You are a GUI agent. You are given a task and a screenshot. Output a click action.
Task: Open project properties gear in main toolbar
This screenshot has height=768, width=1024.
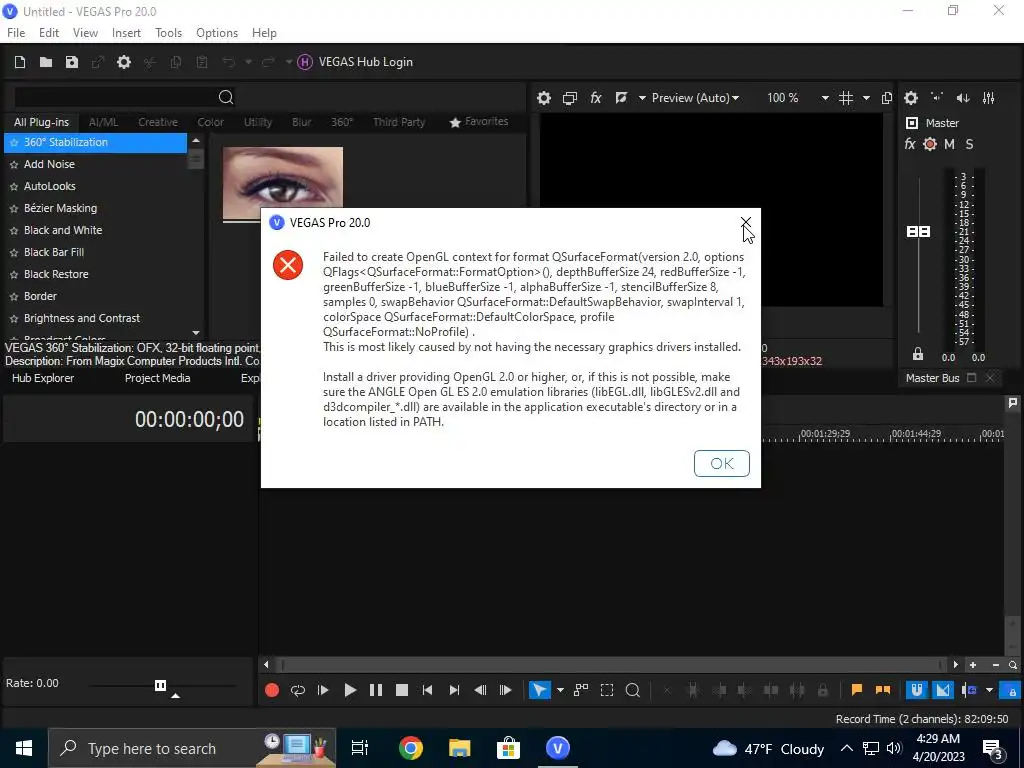(123, 62)
